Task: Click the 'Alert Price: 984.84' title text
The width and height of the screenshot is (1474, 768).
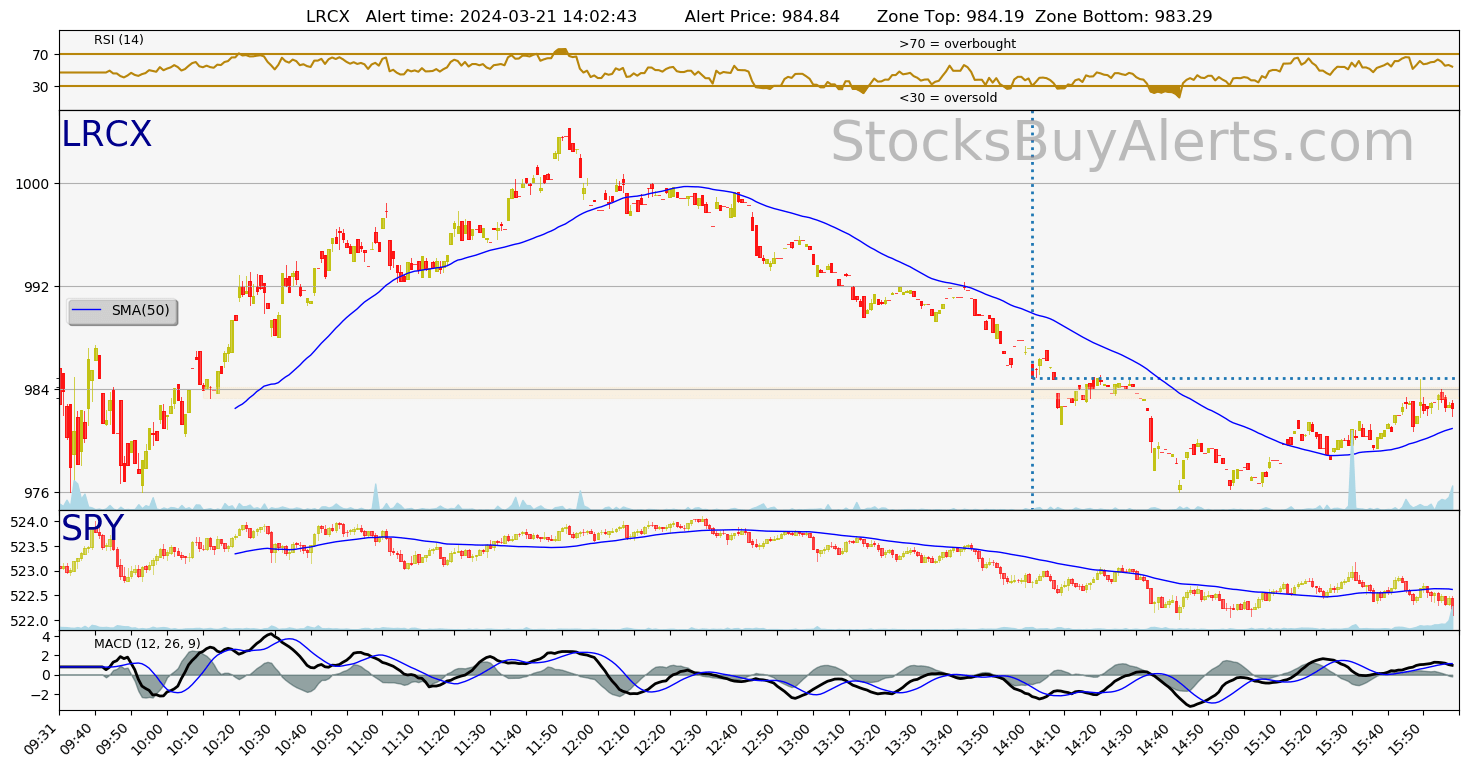Action: (x=763, y=16)
